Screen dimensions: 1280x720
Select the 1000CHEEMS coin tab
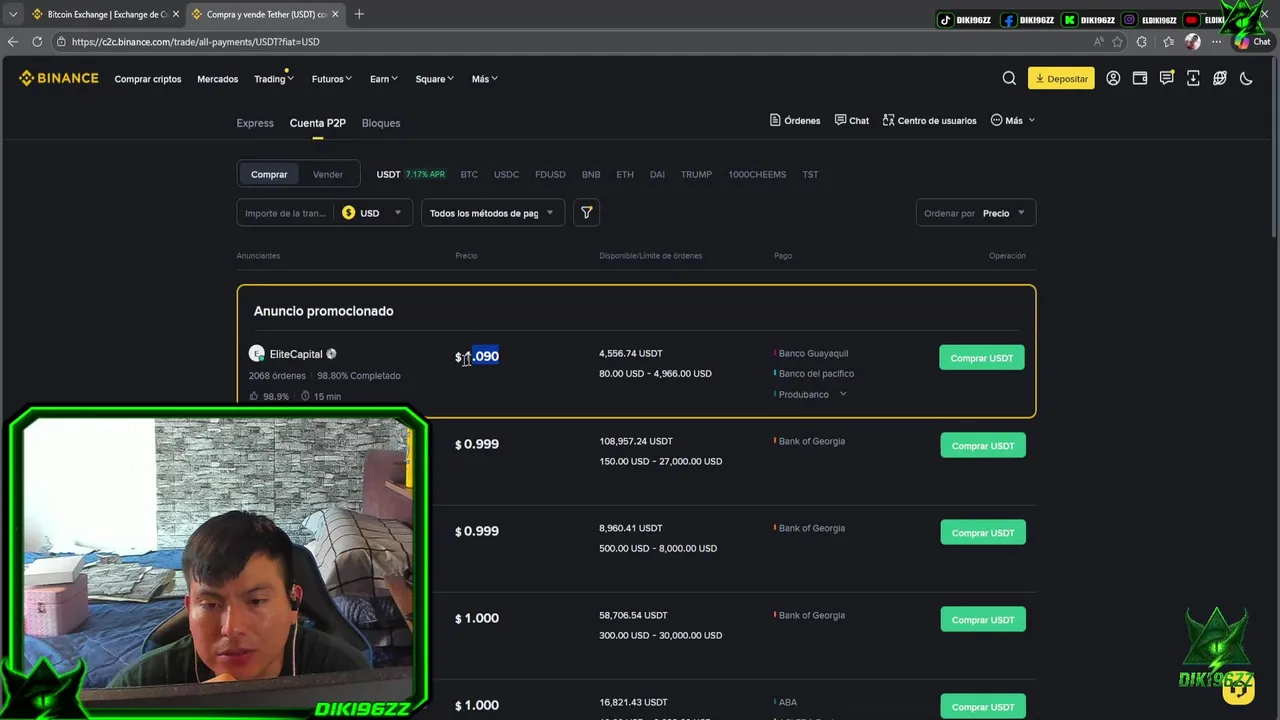pos(757,174)
